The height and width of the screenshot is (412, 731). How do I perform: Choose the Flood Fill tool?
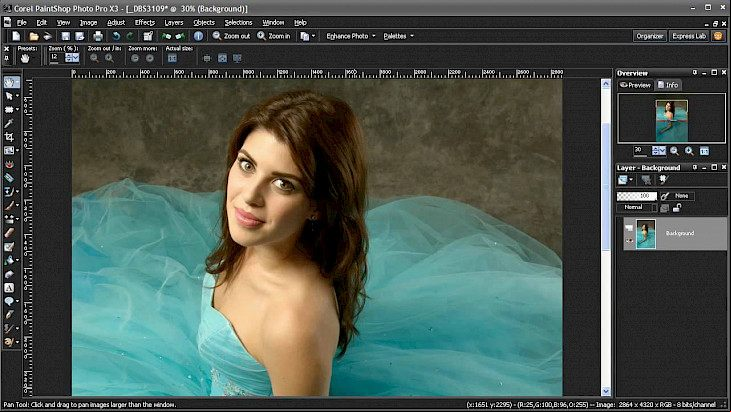click(9, 260)
